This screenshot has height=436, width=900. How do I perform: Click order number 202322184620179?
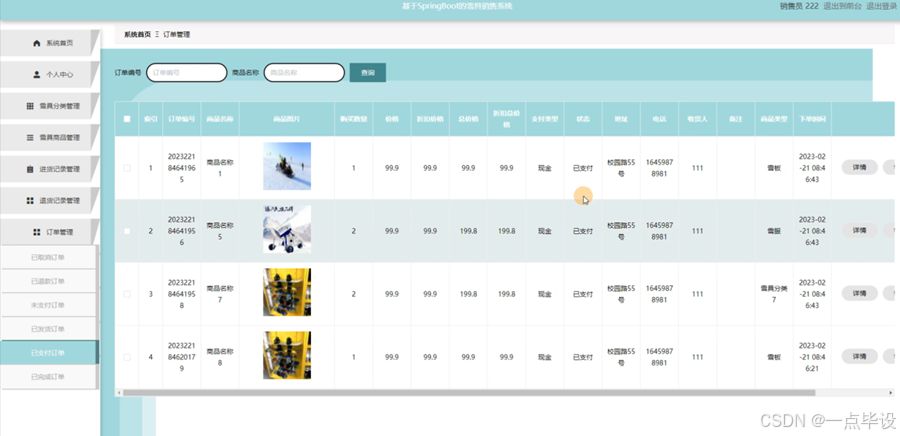coord(181,357)
